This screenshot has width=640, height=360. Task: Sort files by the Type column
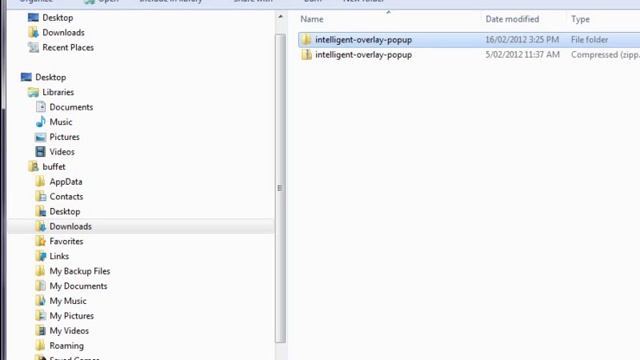580,19
